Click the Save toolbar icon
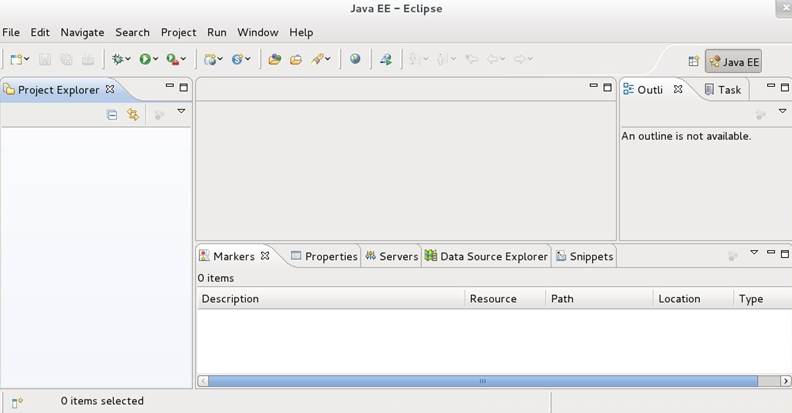 click(45, 60)
